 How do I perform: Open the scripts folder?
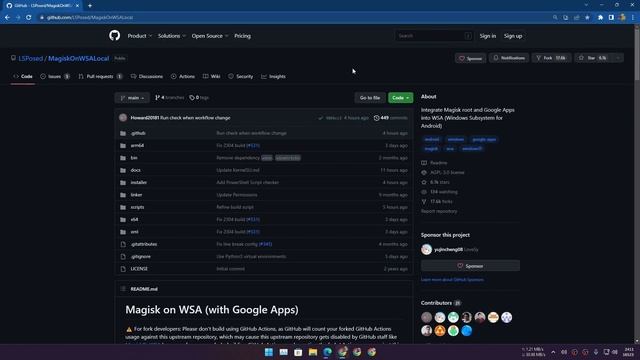click(137, 207)
